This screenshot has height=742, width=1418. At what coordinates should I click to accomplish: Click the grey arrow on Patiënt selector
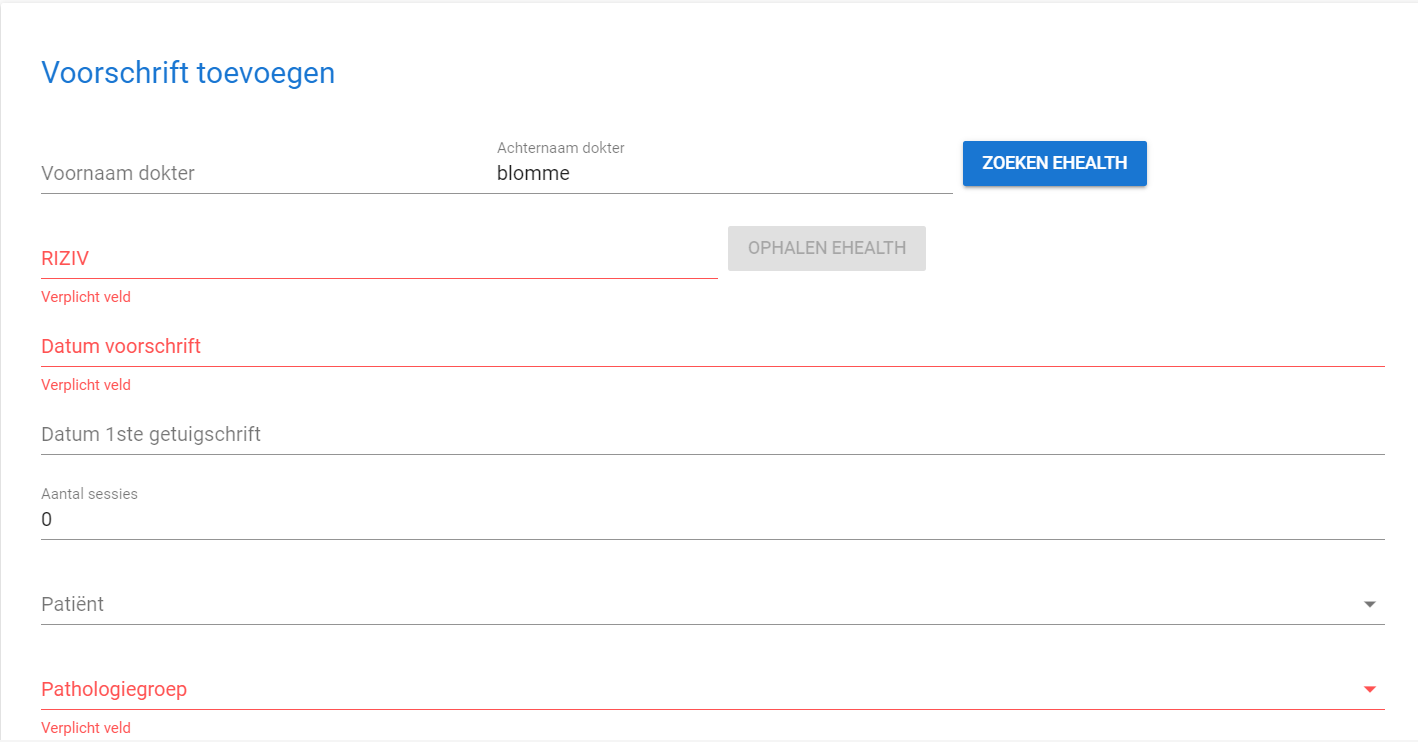click(1370, 604)
